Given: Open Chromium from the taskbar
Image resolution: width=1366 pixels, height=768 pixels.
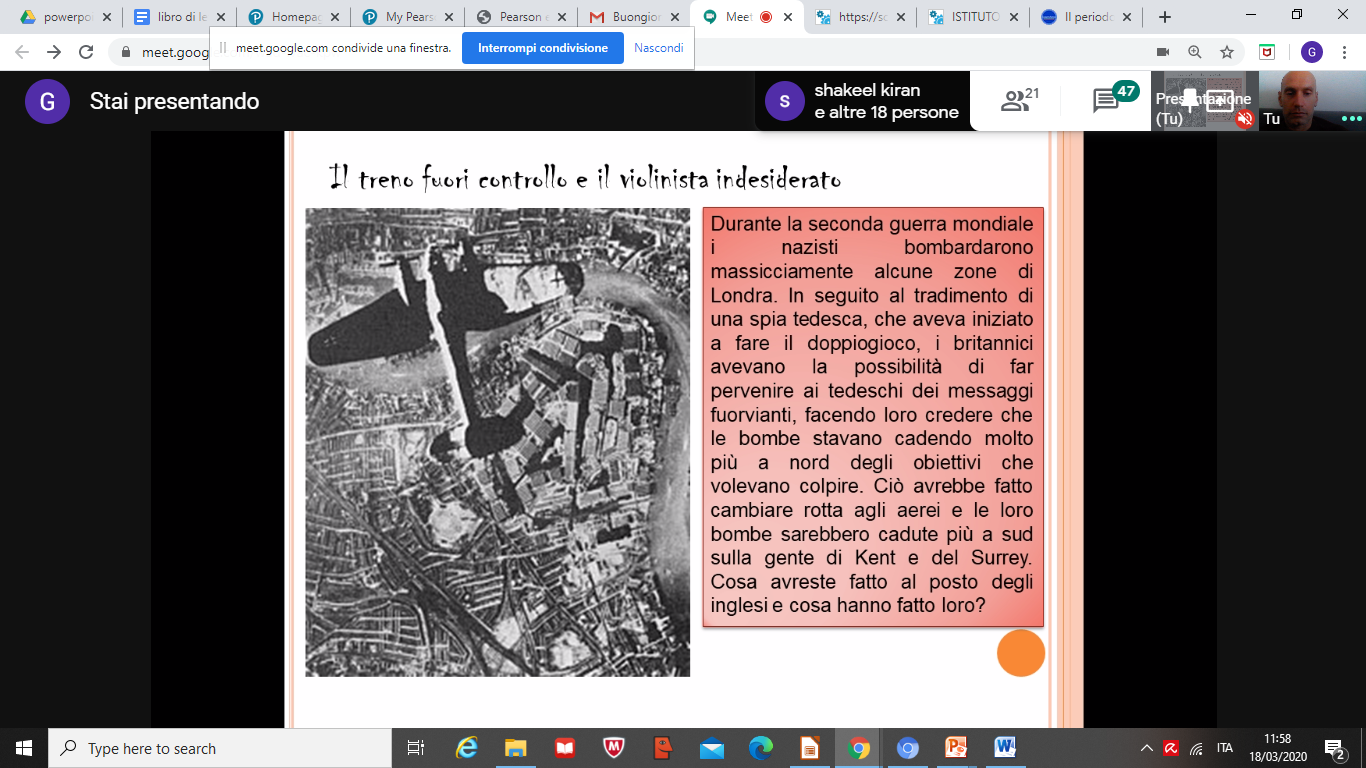Looking at the screenshot, I should [908, 748].
